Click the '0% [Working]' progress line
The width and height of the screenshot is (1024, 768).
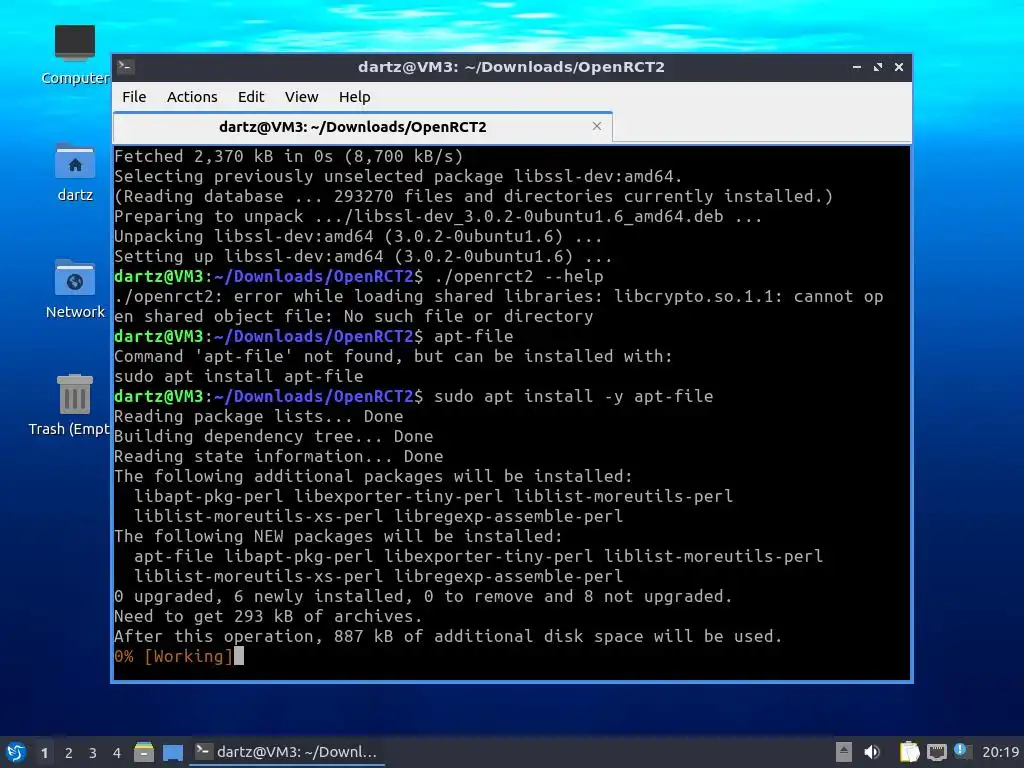(x=173, y=656)
